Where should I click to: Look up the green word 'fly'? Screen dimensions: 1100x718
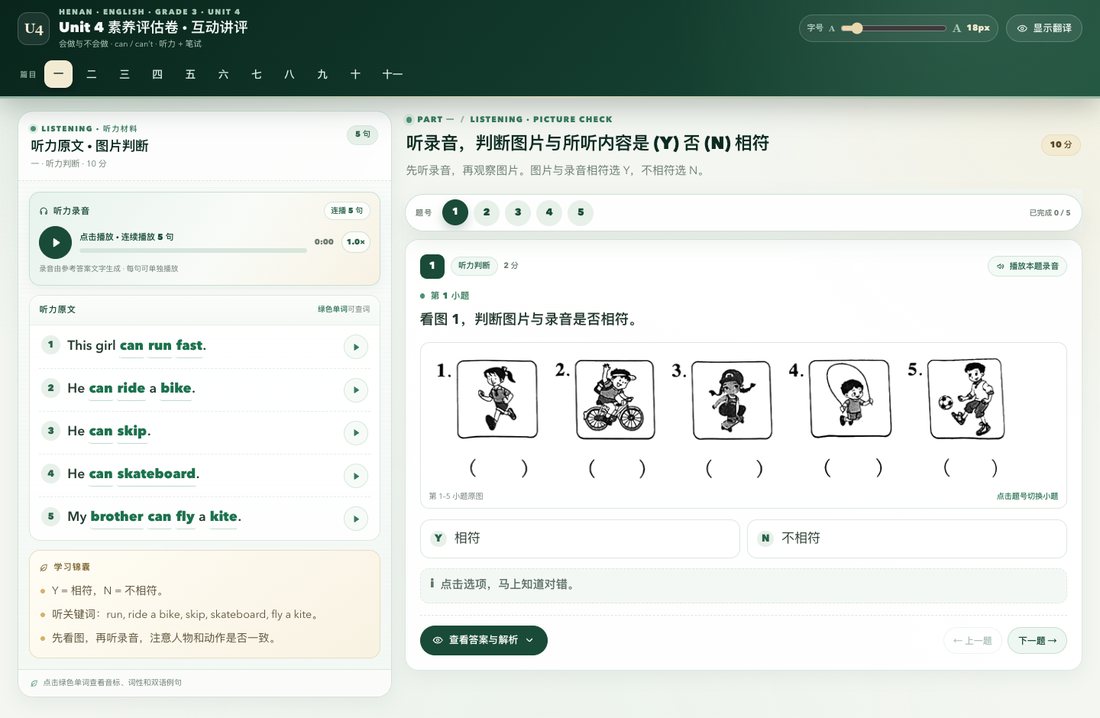tap(185, 517)
